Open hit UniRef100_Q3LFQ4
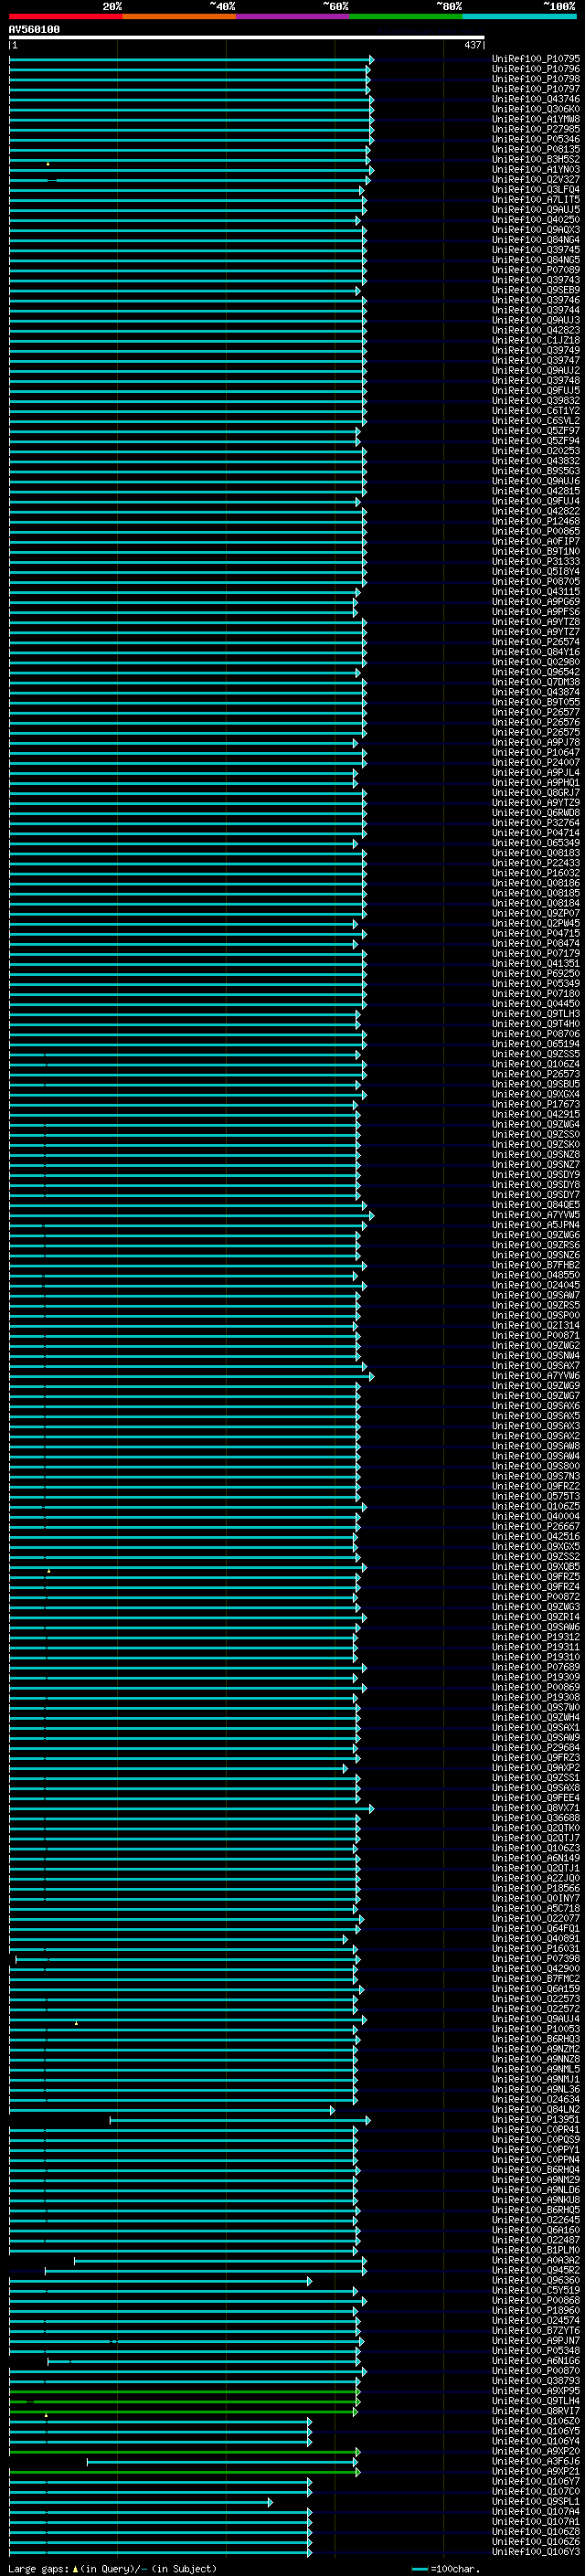Screen dimensions: 585x2576 (x=536, y=189)
